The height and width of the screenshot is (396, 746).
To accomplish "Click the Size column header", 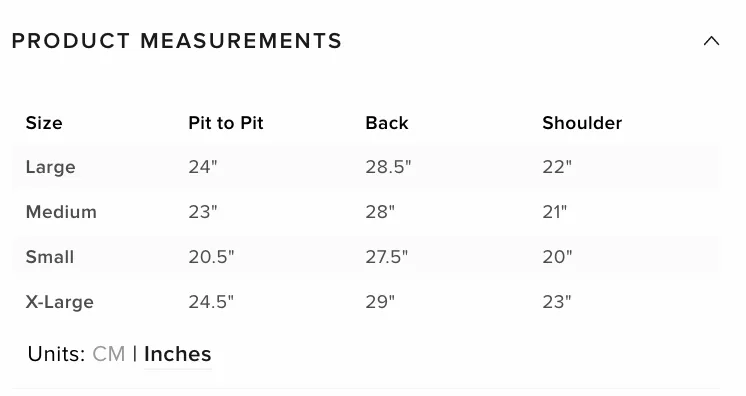I will pyautogui.click(x=44, y=123).
